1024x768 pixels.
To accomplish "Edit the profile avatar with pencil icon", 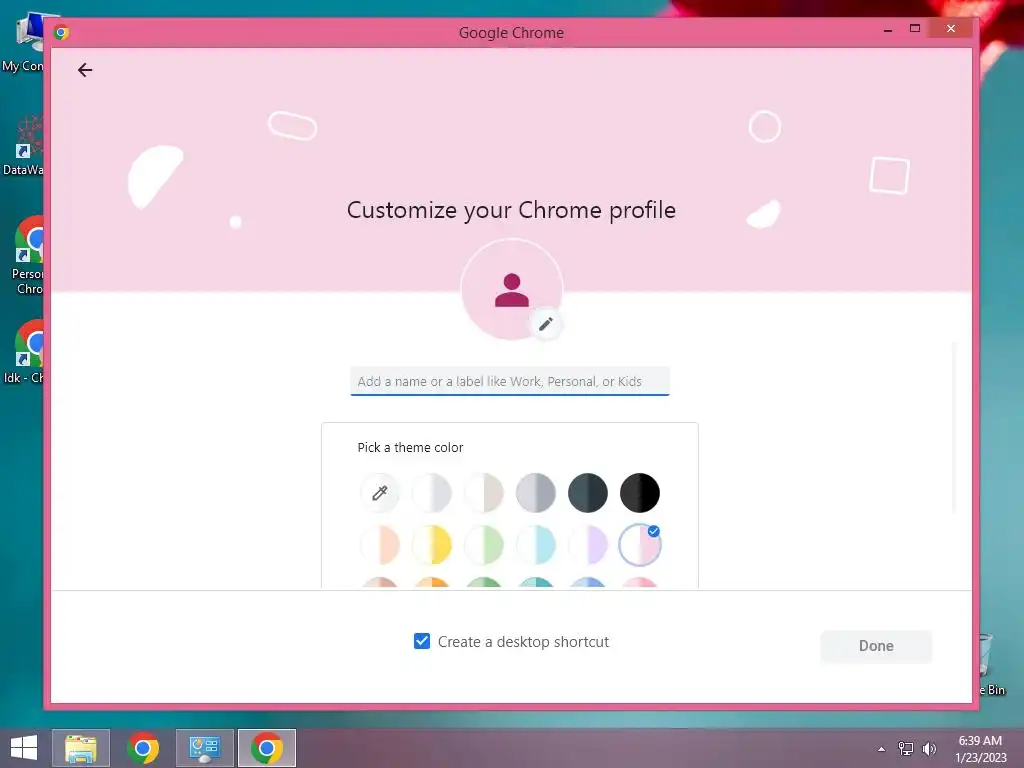I will click(x=546, y=324).
